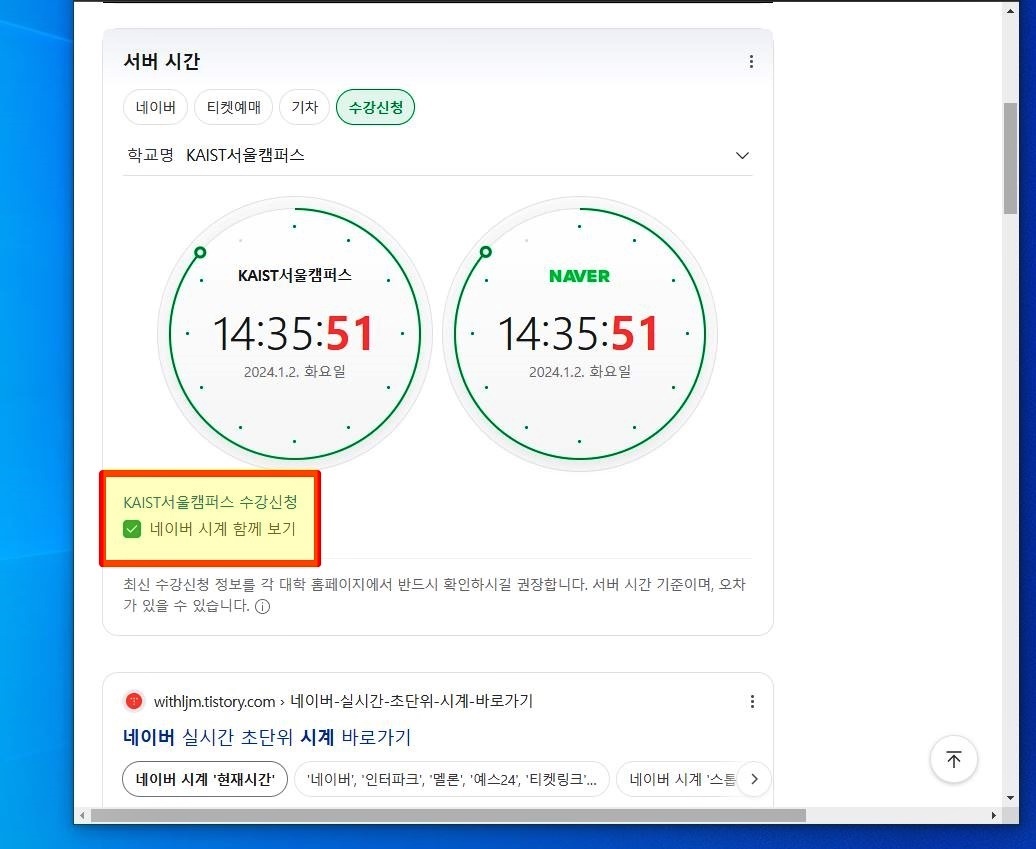Viewport: 1036px width, 849px height.
Task: Click the info icon after 있습니다
Action: click(262, 607)
